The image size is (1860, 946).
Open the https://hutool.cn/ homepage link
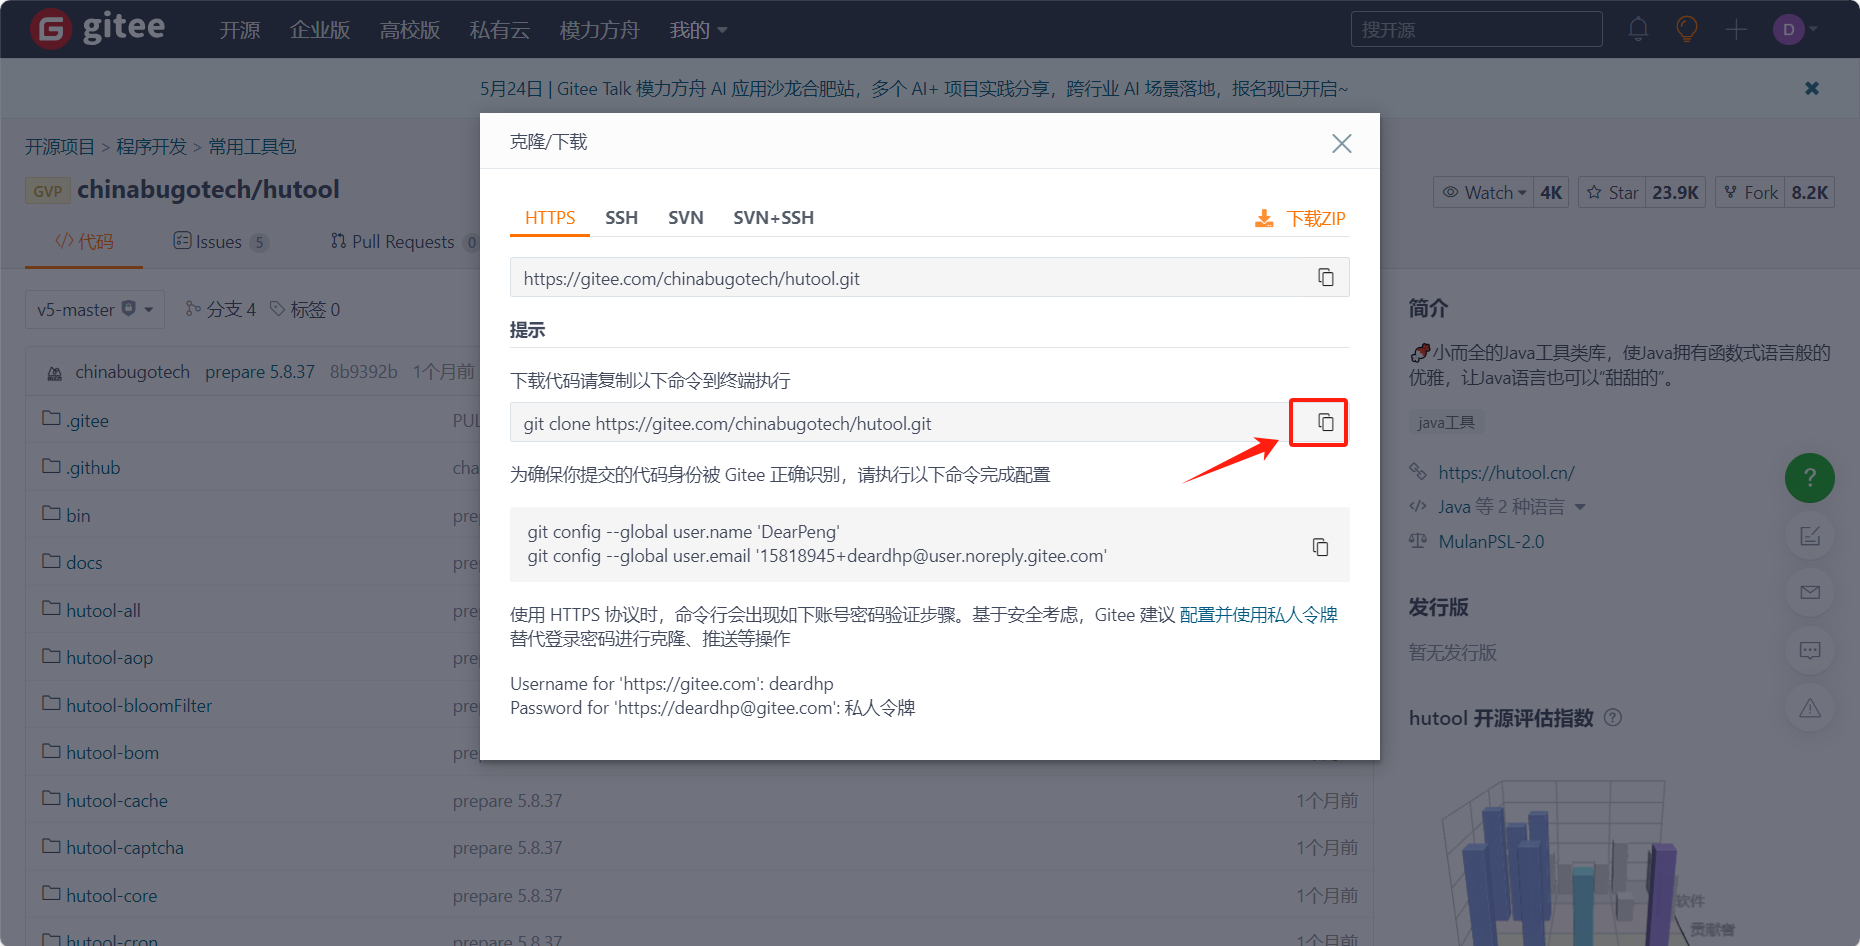coord(1506,472)
